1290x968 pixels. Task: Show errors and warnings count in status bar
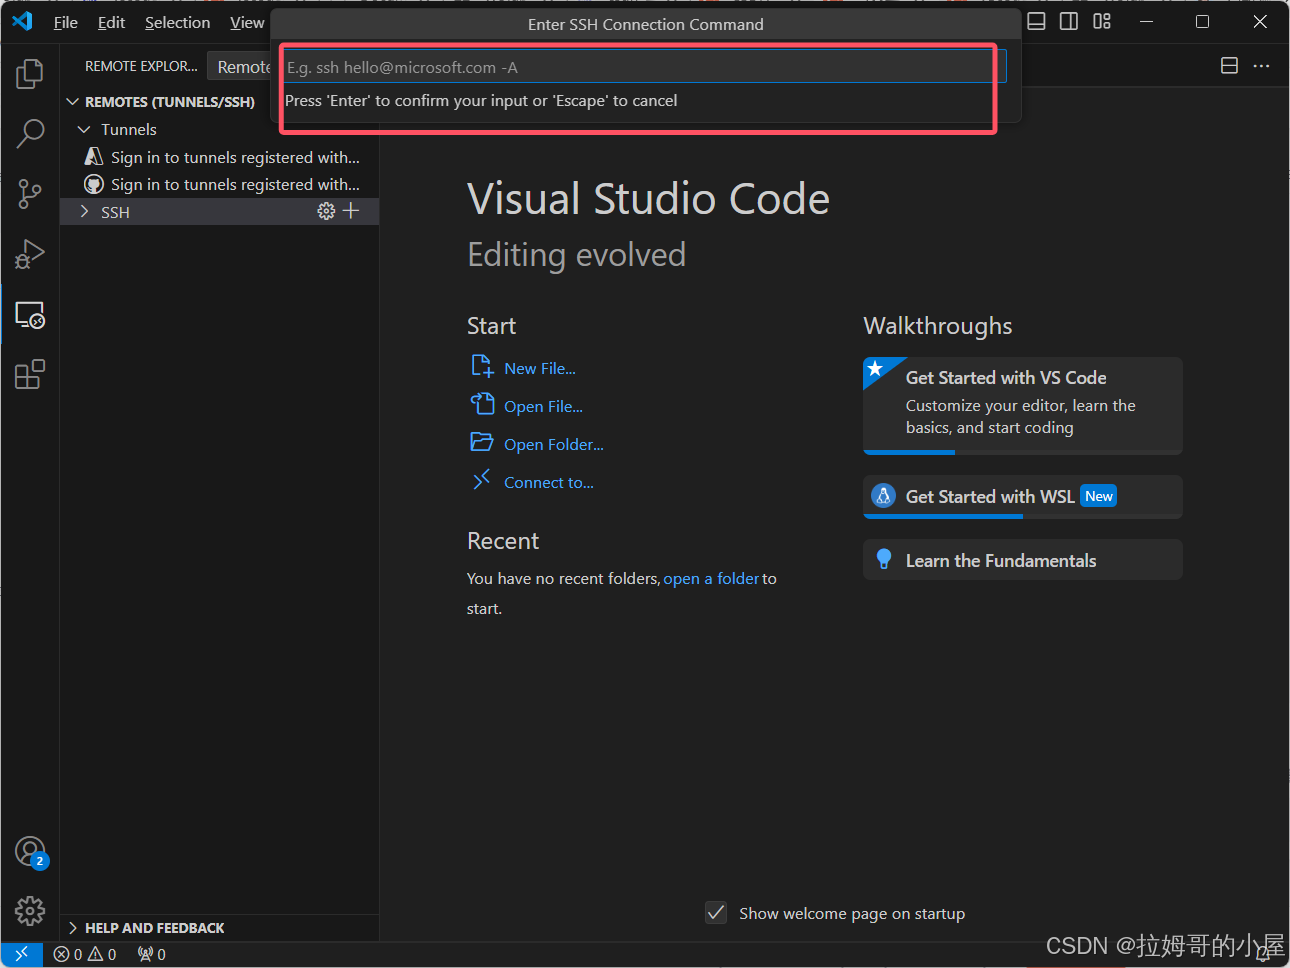pos(85,954)
